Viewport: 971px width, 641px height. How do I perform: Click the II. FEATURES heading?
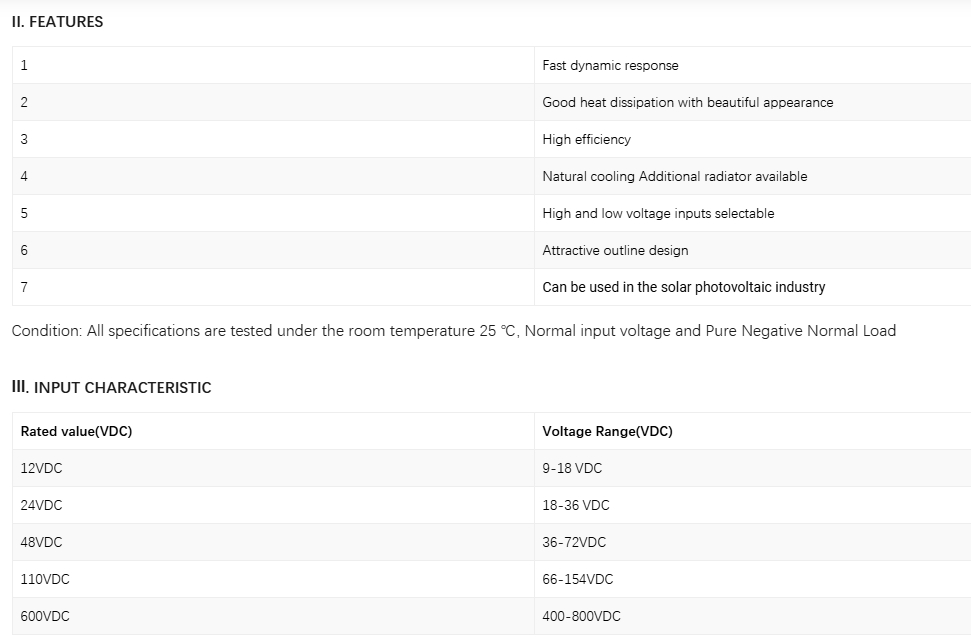pos(57,22)
